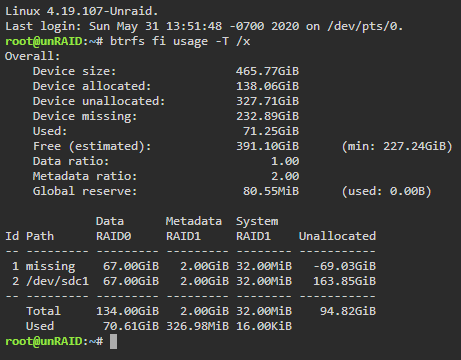The height and width of the screenshot is (360, 461).
Task: Click the Device size value 465.77GiB
Action: tap(267, 71)
